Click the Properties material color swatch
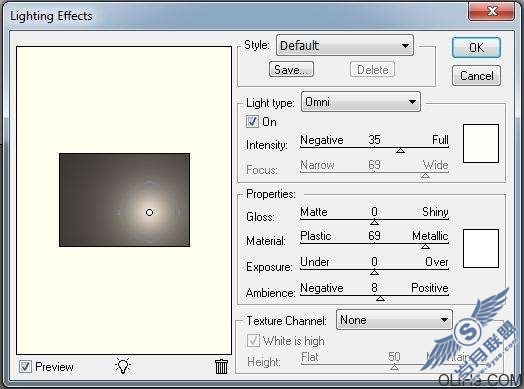The height and width of the screenshot is (389, 524). (x=481, y=248)
